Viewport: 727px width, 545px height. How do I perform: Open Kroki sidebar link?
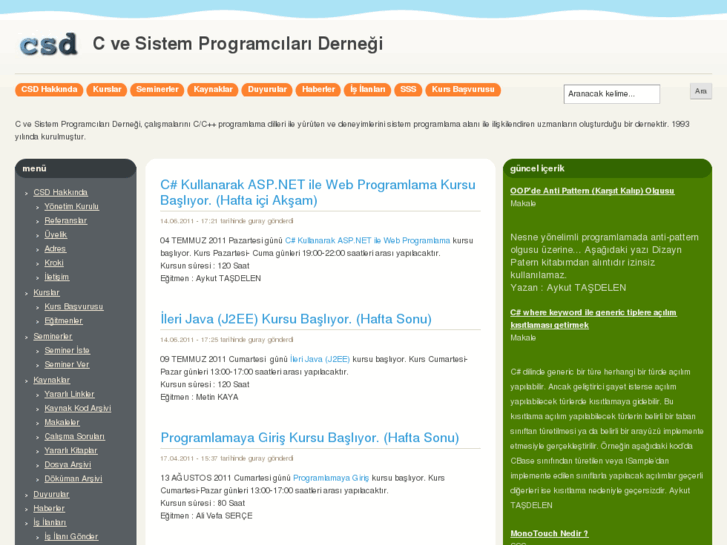(x=54, y=263)
